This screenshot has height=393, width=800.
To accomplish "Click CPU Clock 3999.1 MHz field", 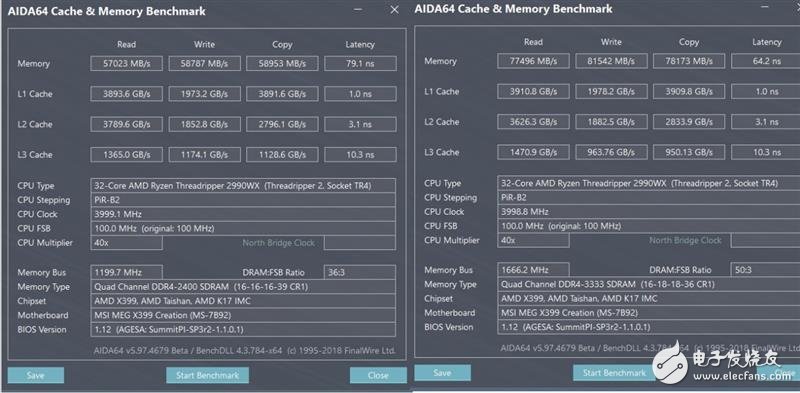I will [243, 214].
